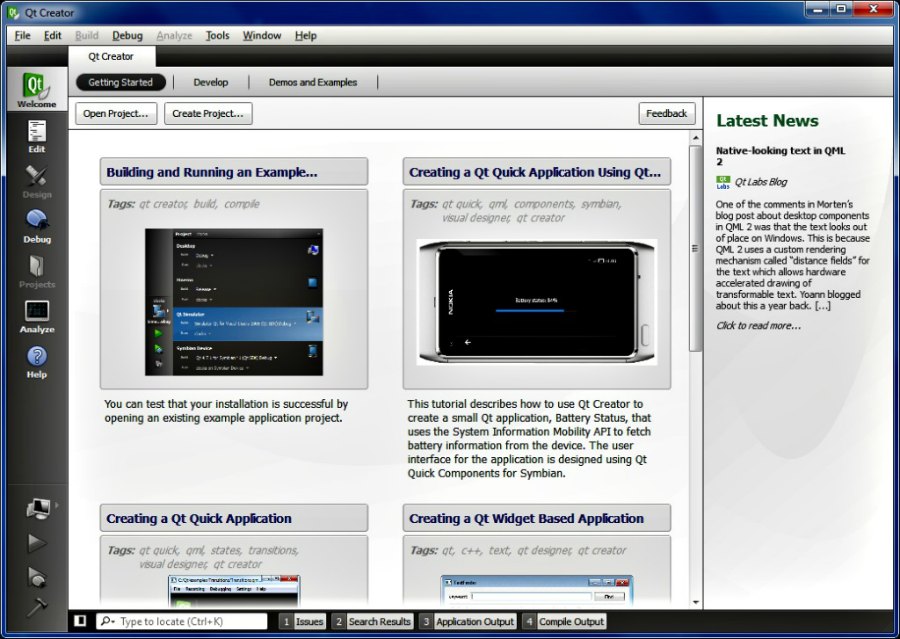Image resolution: width=900 pixels, height=639 pixels.
Task: Go to Projects mode
Action: coord(36,272)
